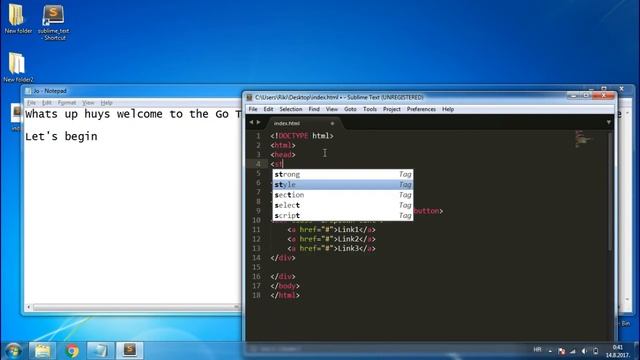Open the New folder desktop icon
This screenshot has width=640, height=360.
17,18
